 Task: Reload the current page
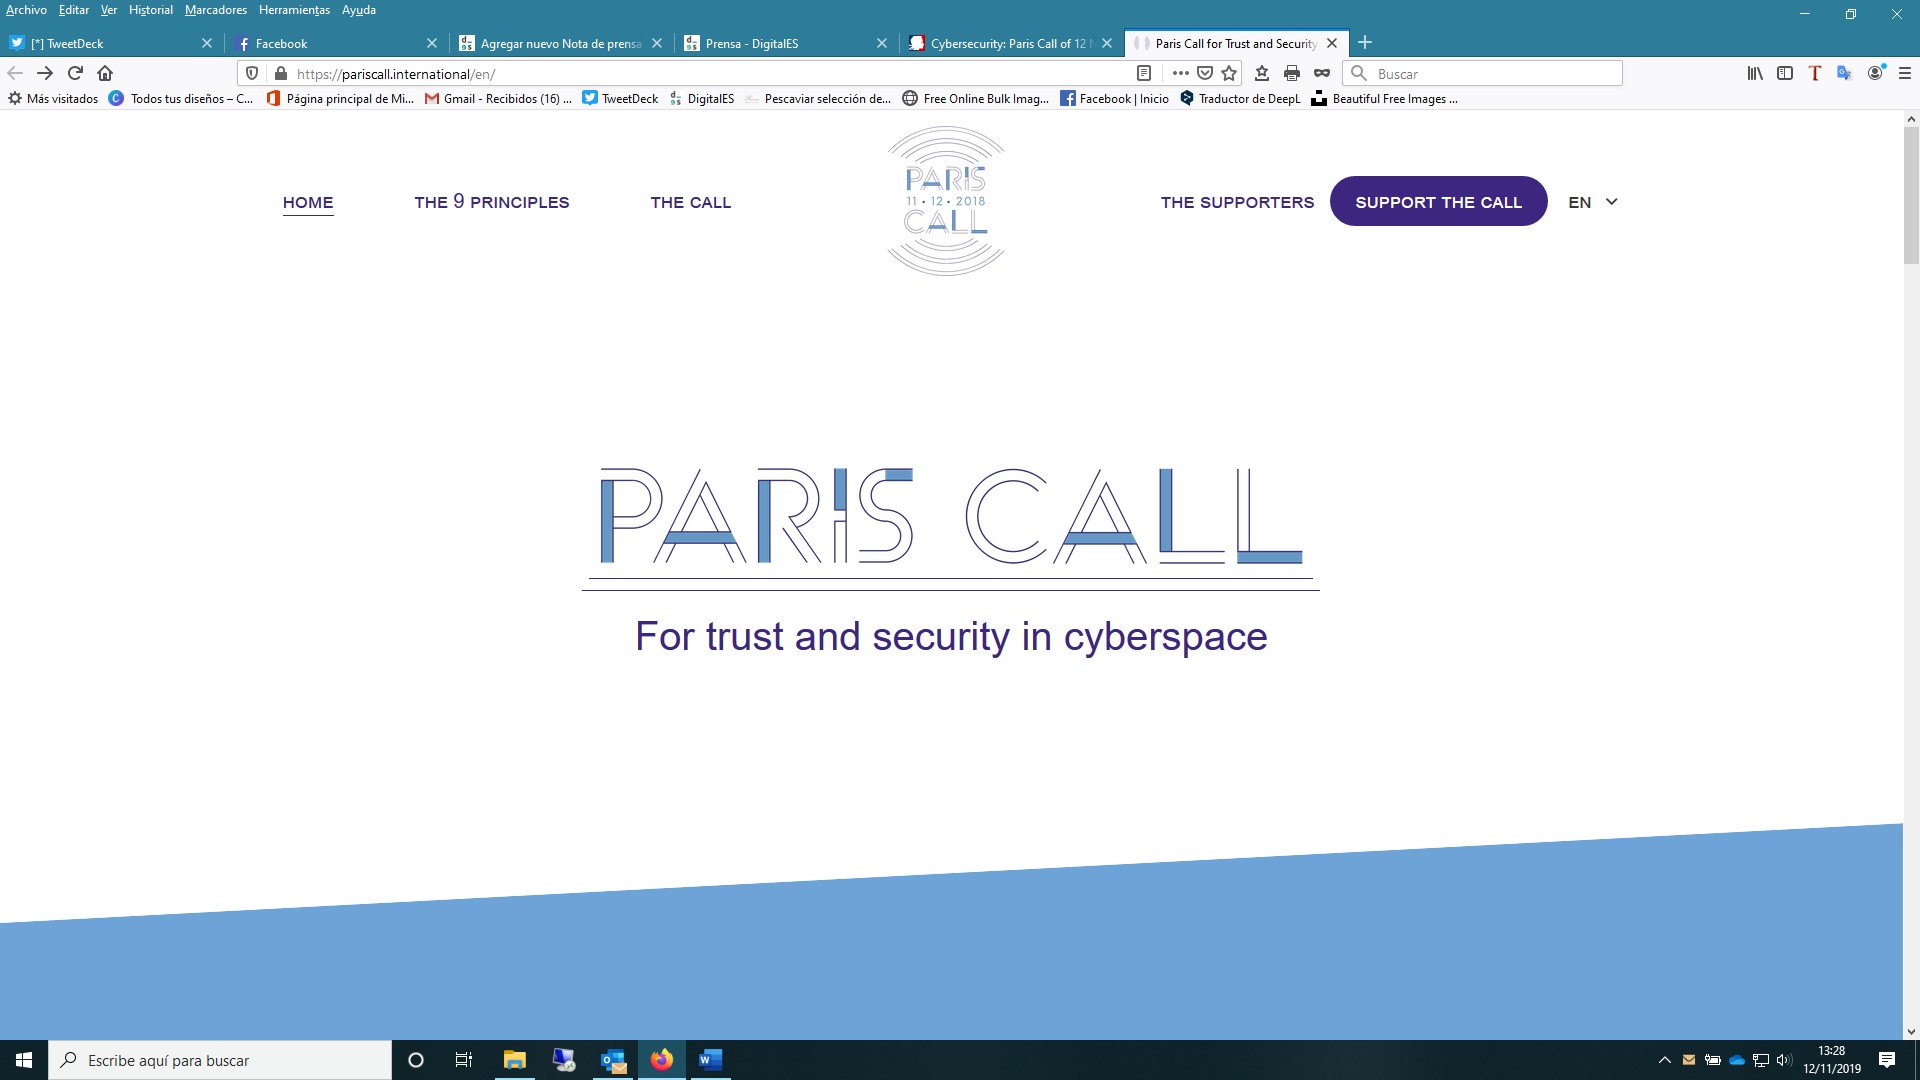click(75, 73)
